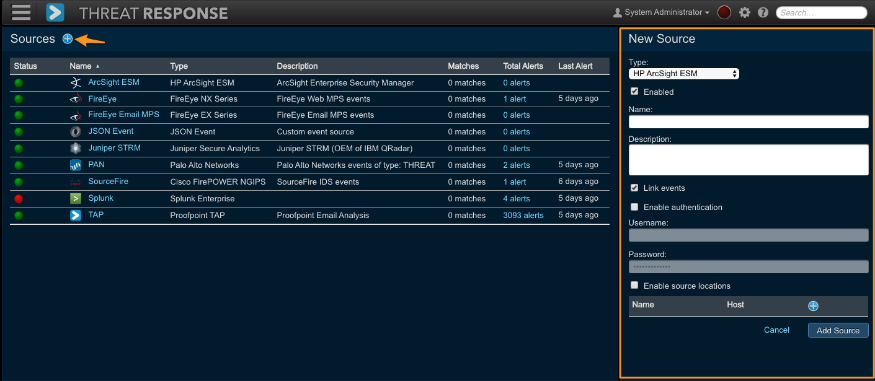Click the green status dot for TAP
Viewport: 875px width, 381px height.
(x=18, y=215)
